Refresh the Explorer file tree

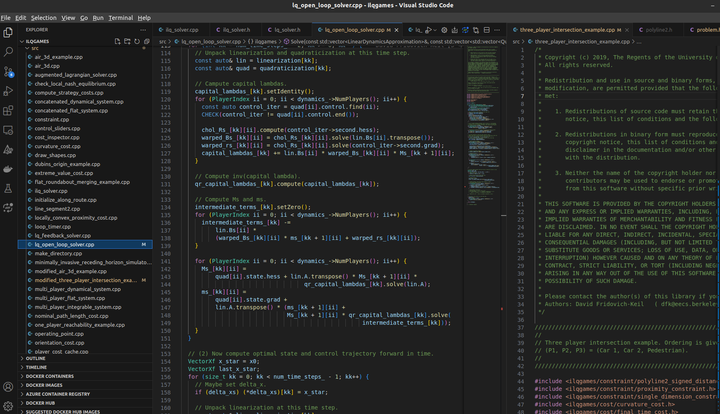coord(138,39)
